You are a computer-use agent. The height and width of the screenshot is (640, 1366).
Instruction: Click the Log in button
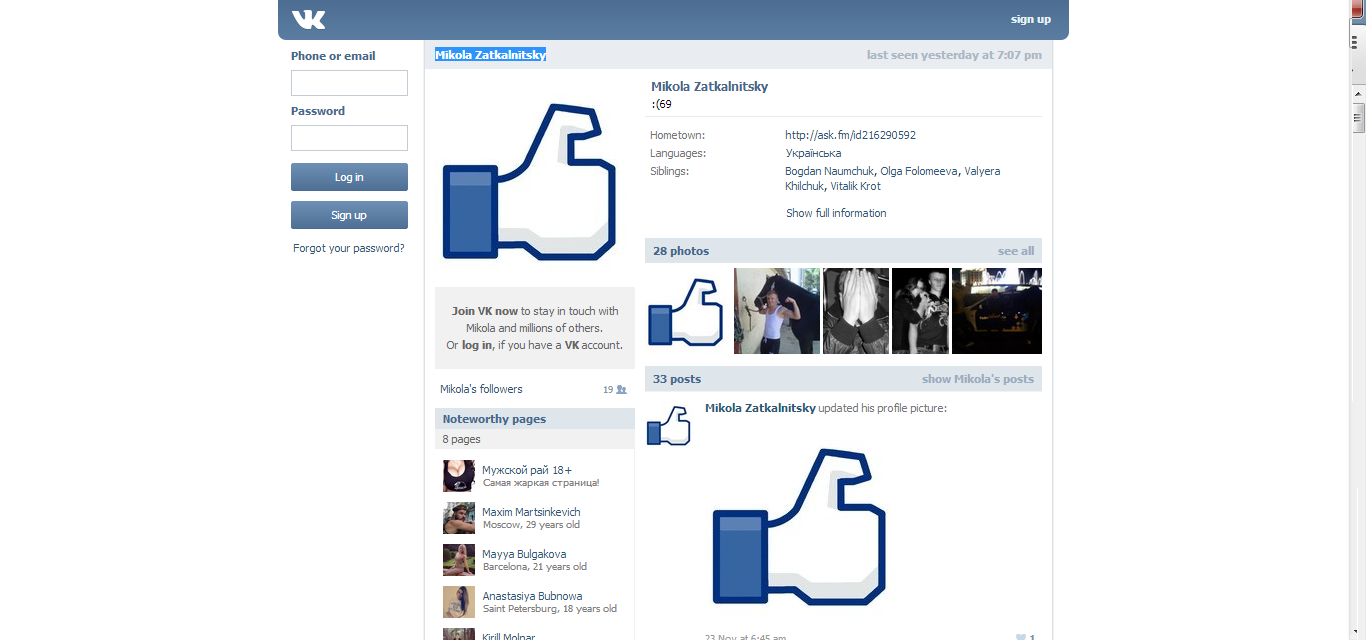(x=349, y=177)
